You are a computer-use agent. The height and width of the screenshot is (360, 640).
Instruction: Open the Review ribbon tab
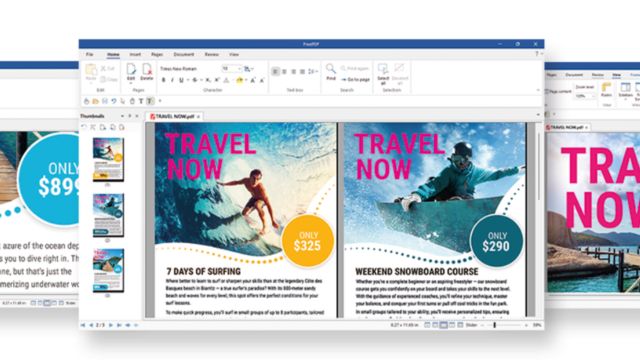click(x=211, y=54)
